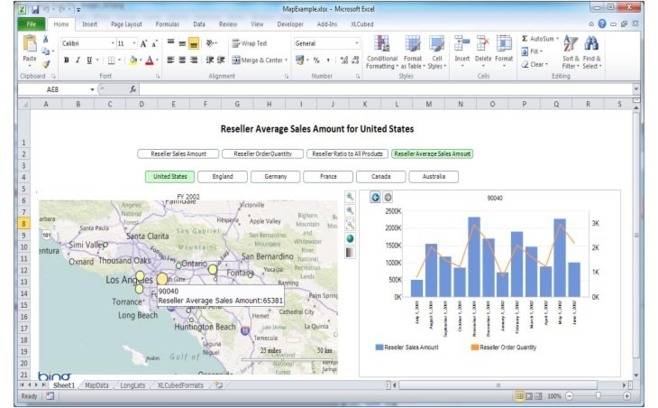The image size is (658, 408).
Task: Open Excel Help question mark
Action: (x=602, y=24)
